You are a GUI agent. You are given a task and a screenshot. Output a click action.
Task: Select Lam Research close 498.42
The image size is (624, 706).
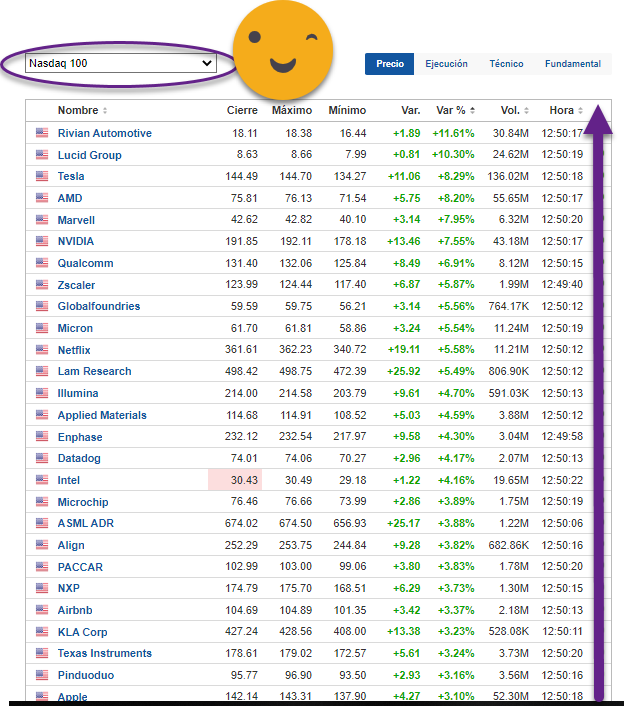tap(241, 371)
